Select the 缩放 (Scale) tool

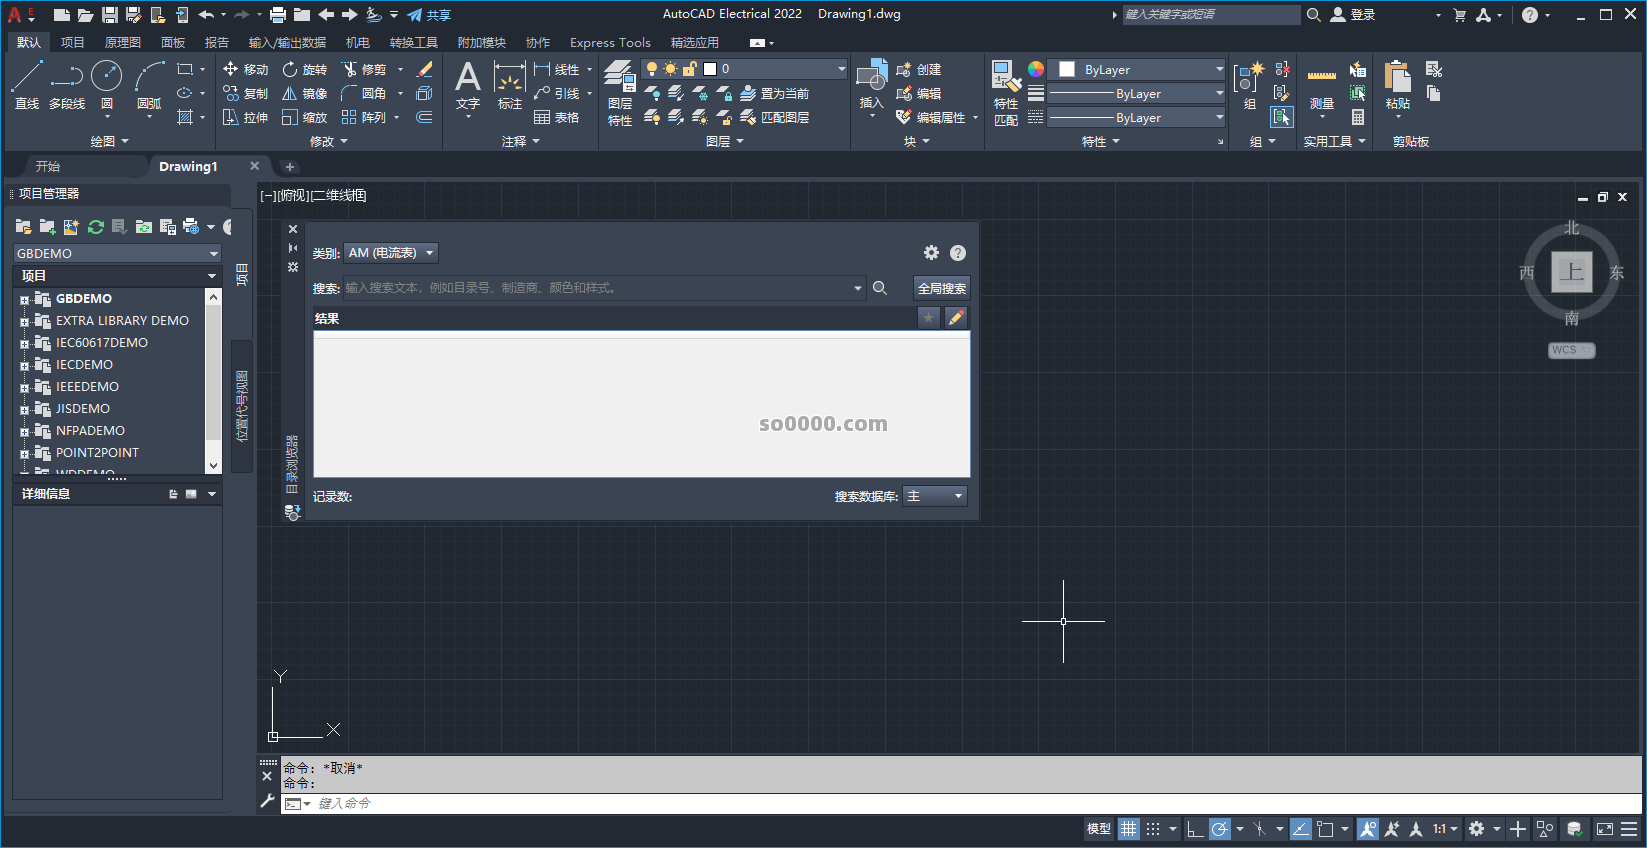(305, 117)
